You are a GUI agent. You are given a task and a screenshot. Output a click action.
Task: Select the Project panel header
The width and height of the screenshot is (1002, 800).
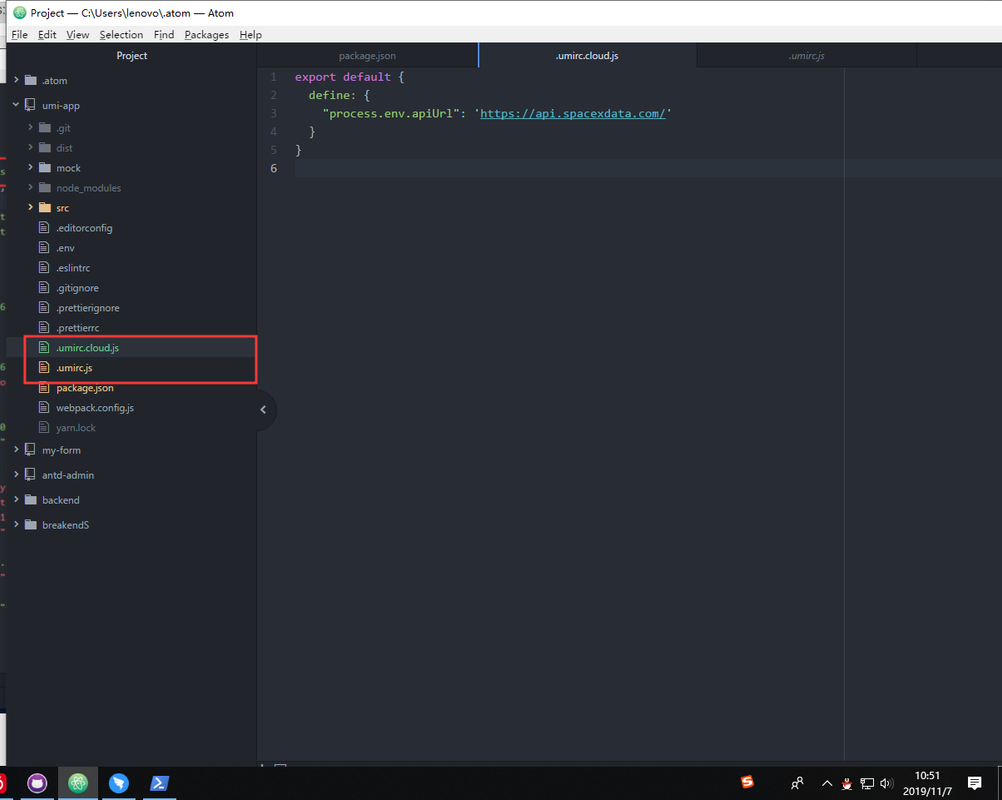tap(132, 56)
